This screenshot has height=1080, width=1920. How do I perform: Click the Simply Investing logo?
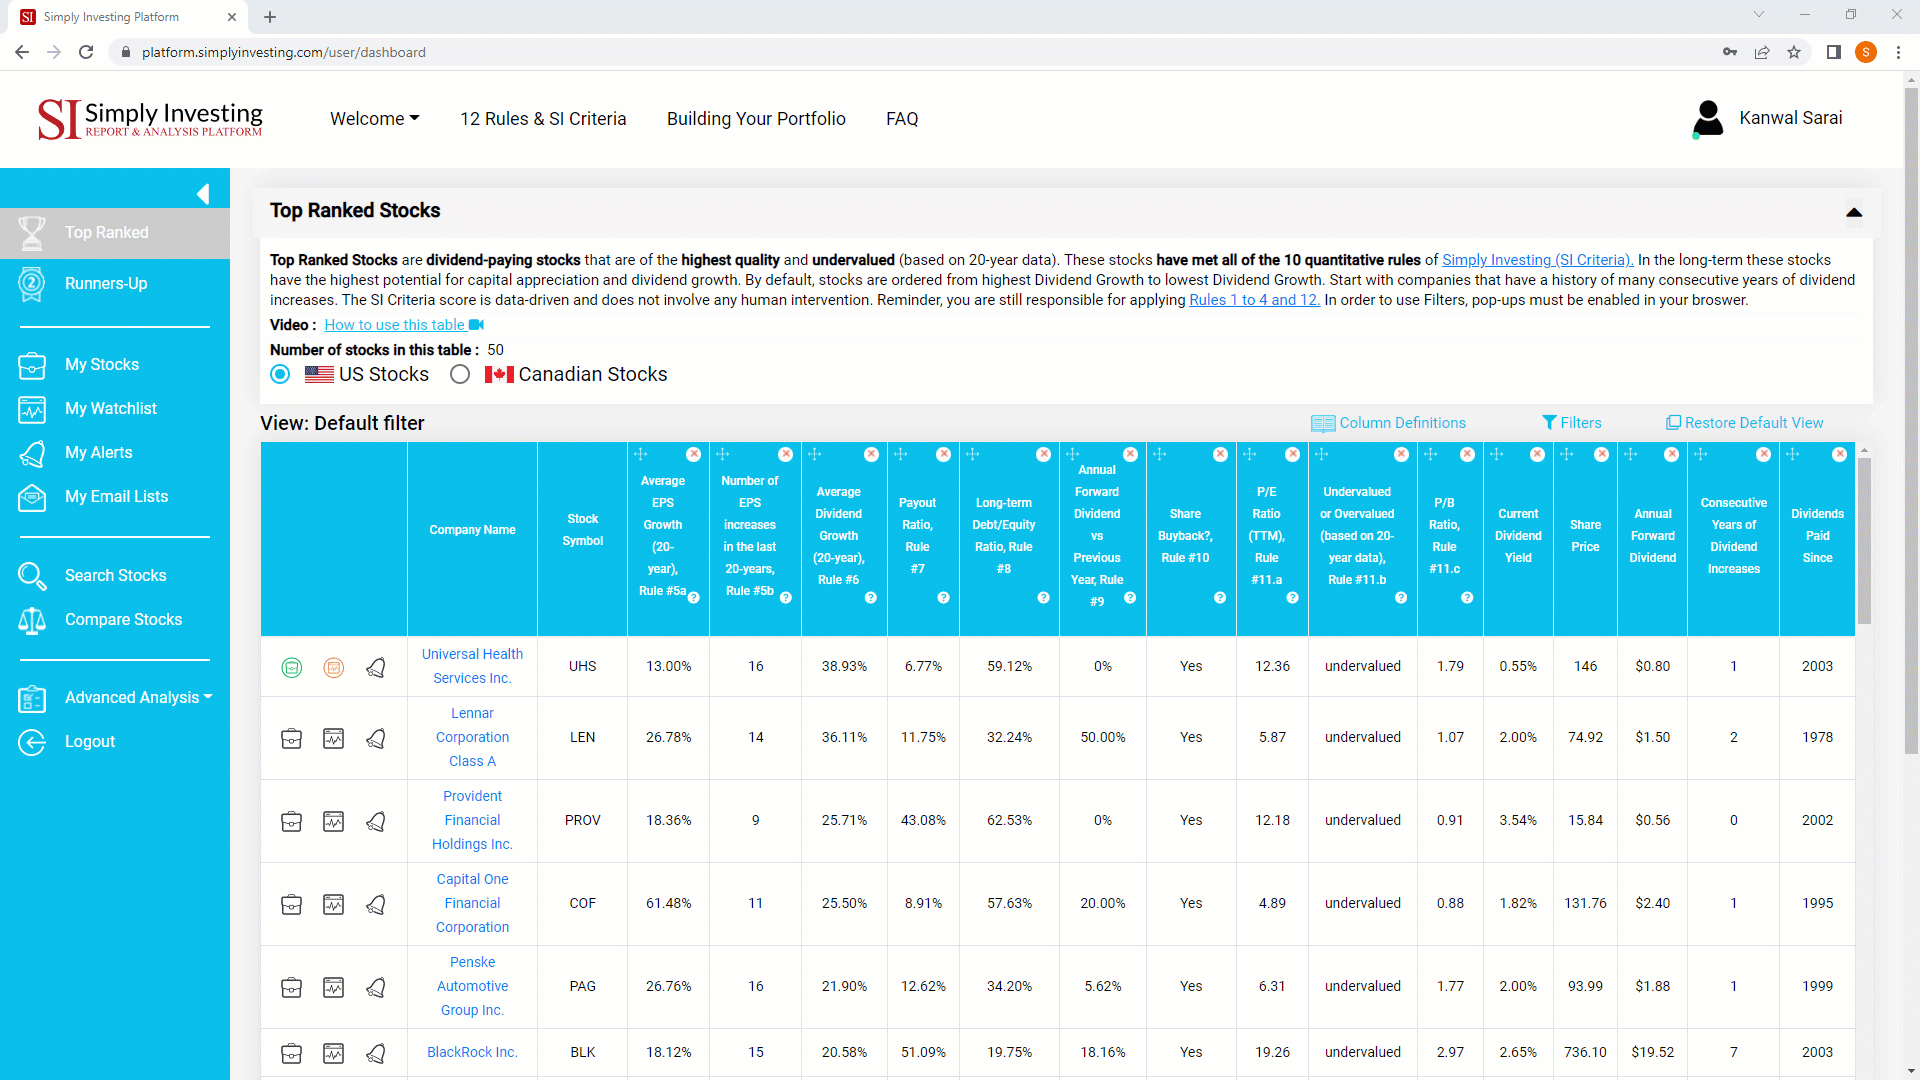[150, 119]
